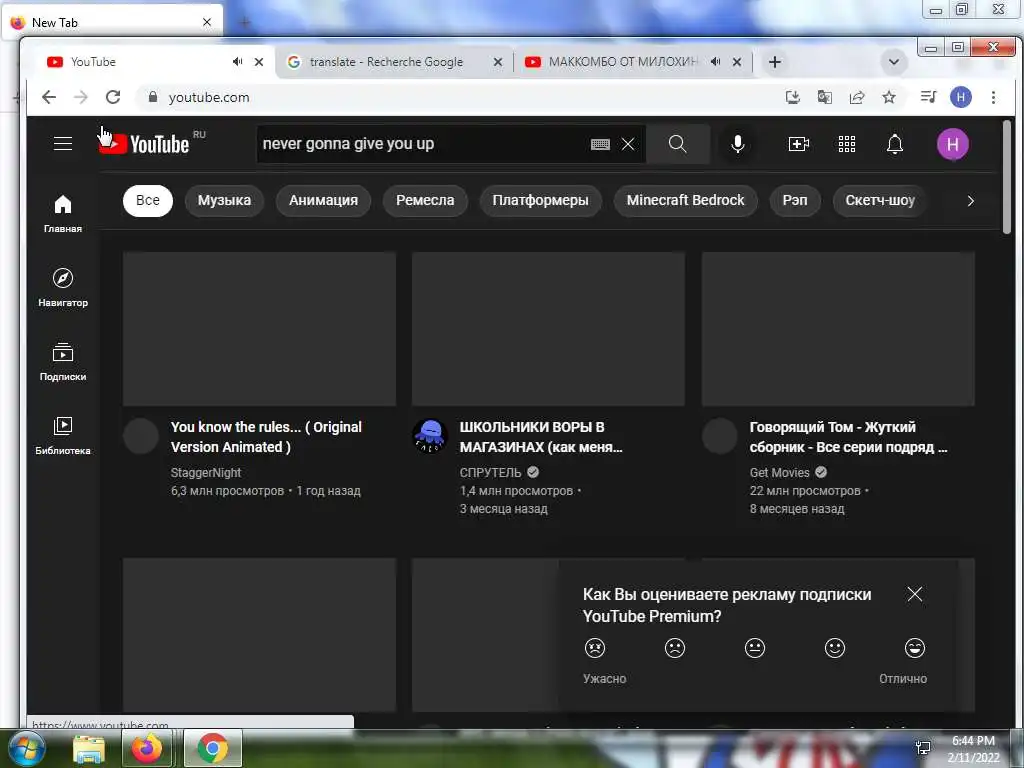Open notifications bell
The height and width of the screenshot is (768, 1024).
pyautogui.click(x=895, y=144)
